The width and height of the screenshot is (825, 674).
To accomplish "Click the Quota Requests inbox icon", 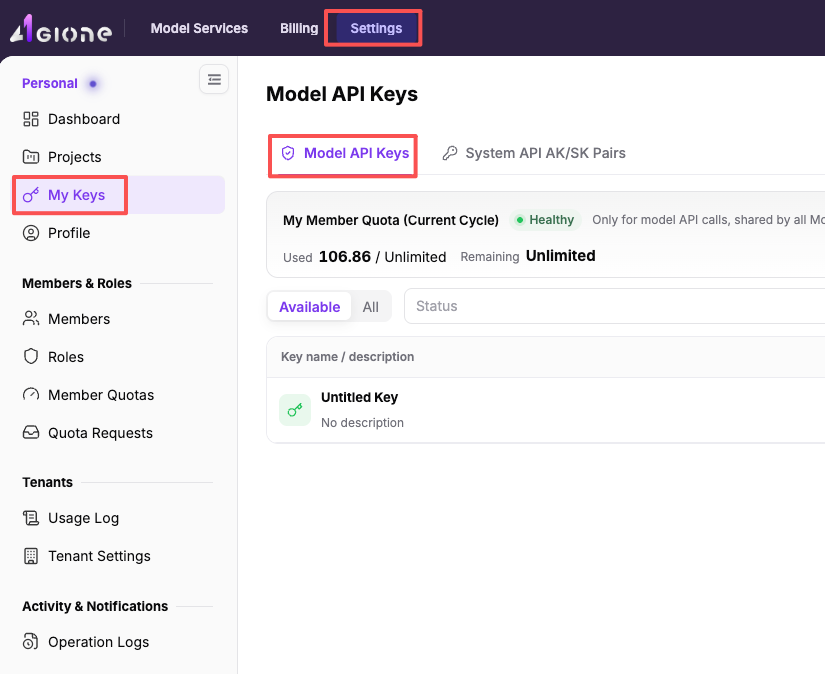I will 31,432.
